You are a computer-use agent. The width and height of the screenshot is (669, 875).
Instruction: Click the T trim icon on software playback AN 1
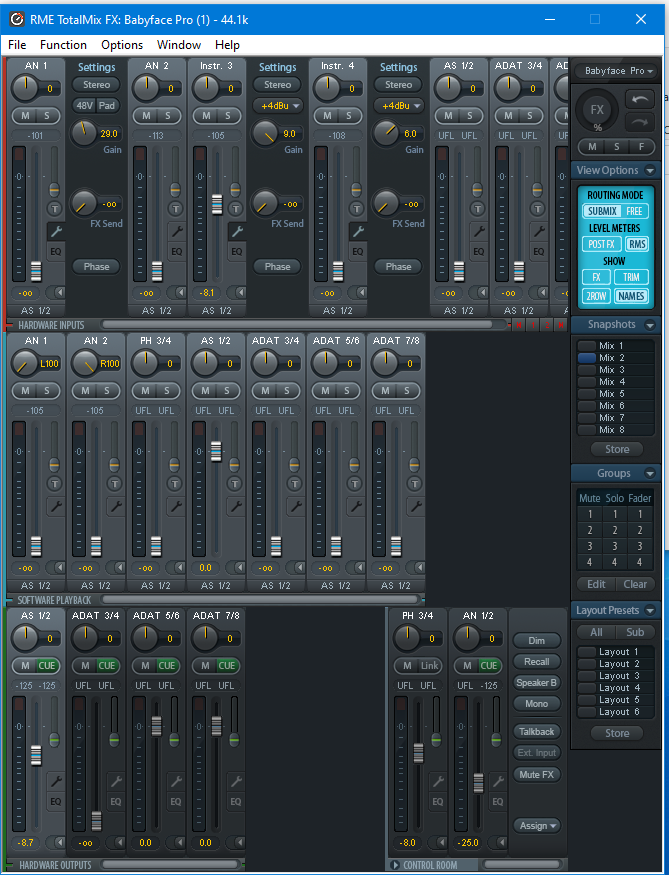point(55,484)
